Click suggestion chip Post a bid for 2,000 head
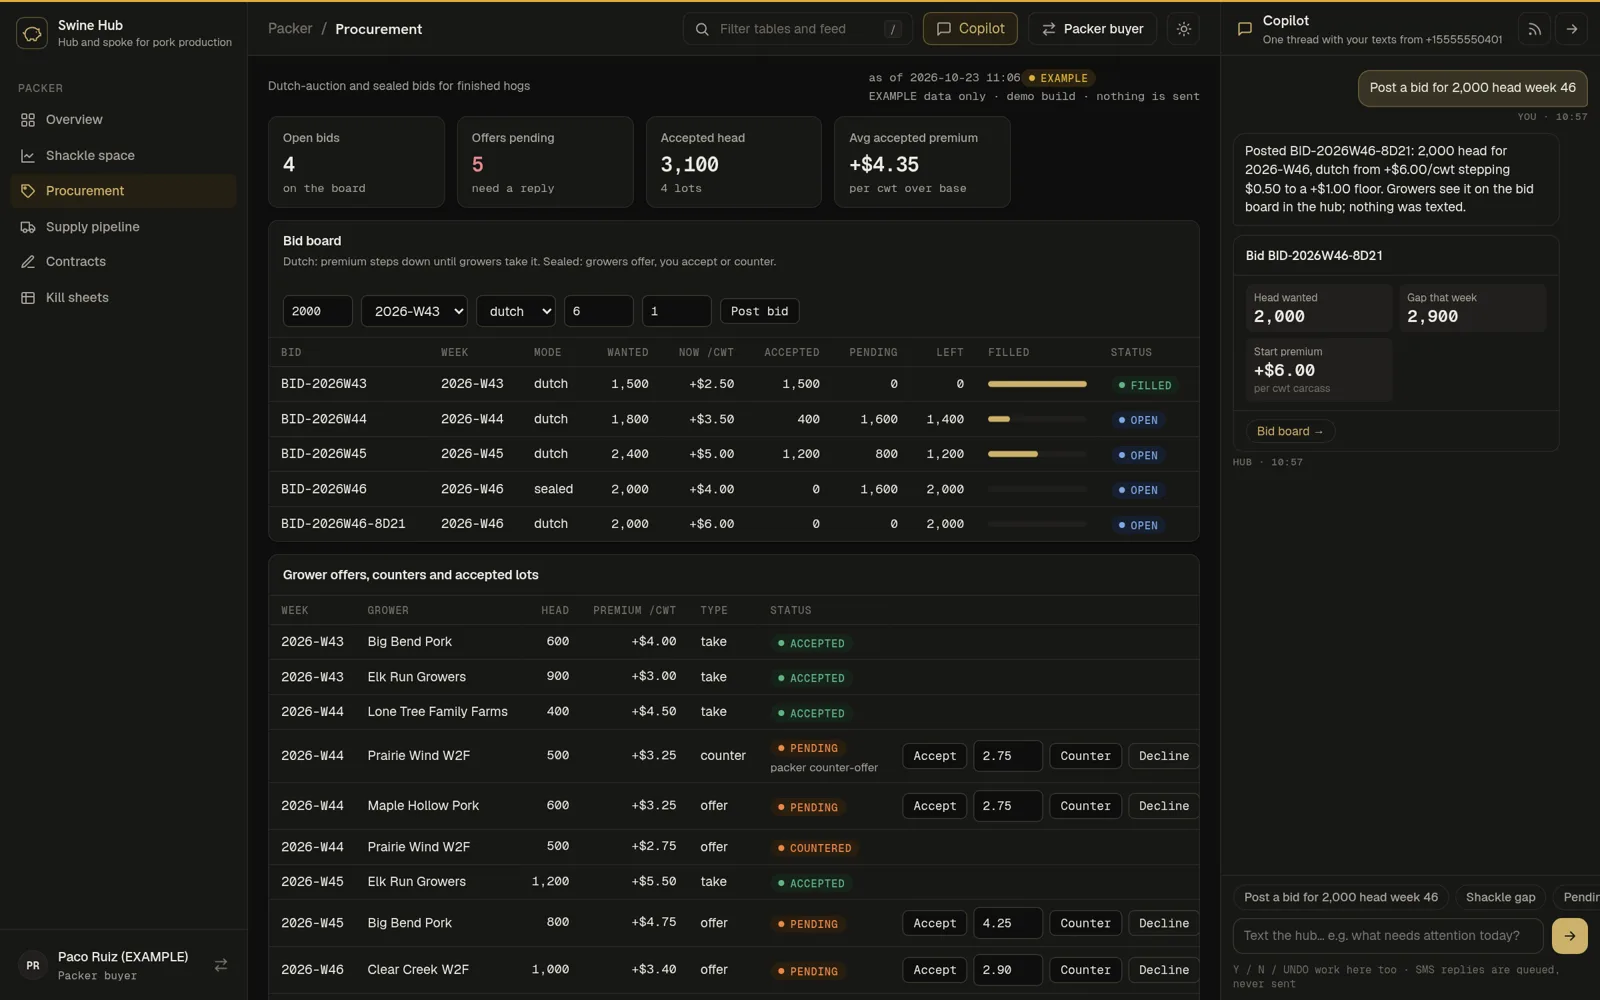Viewport: 1600px width, 1000px height. (1340, 897)
